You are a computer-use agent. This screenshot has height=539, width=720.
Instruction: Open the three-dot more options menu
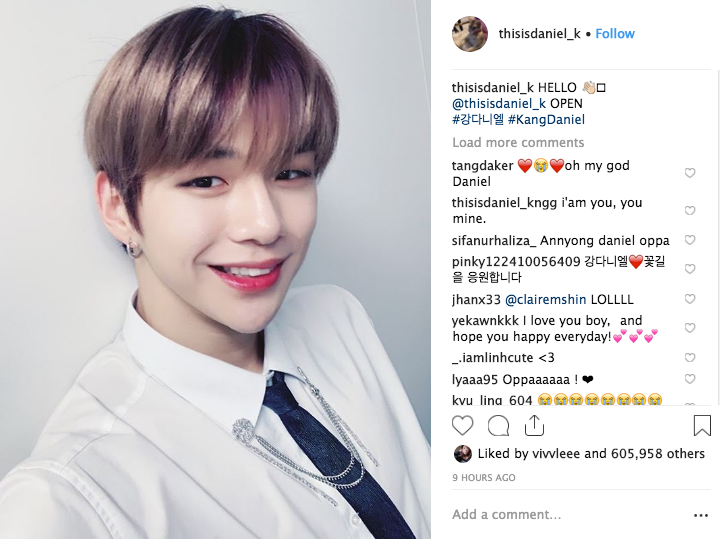[701, 515]
